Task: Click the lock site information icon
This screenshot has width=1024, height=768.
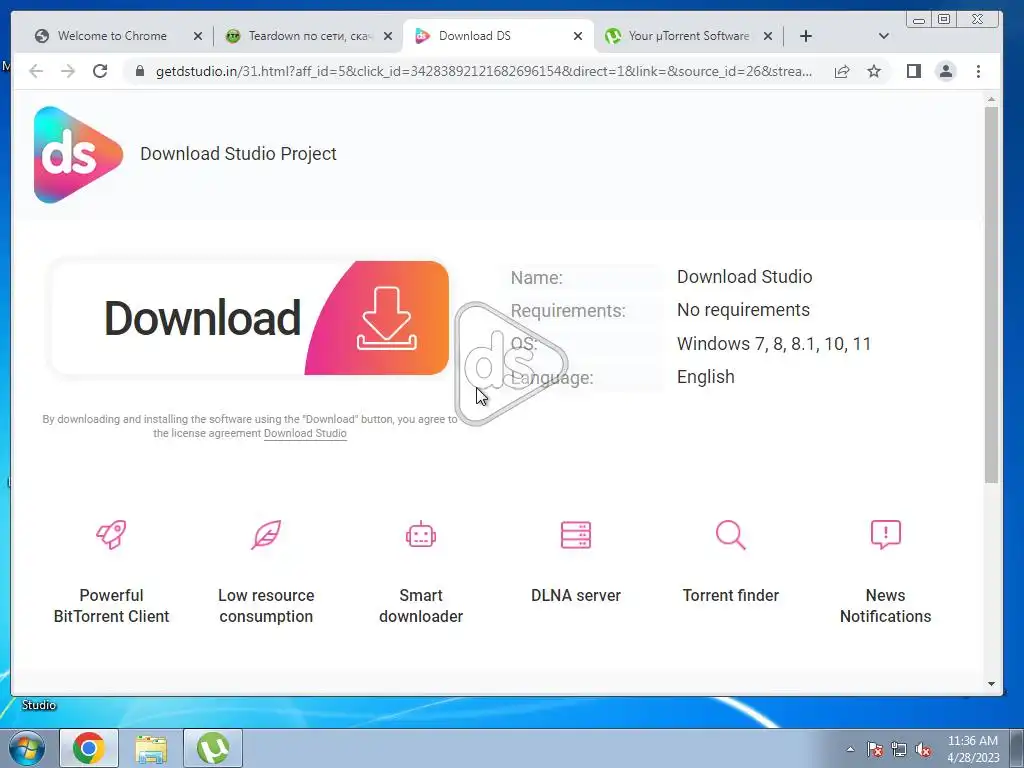Action: point(139,71)
